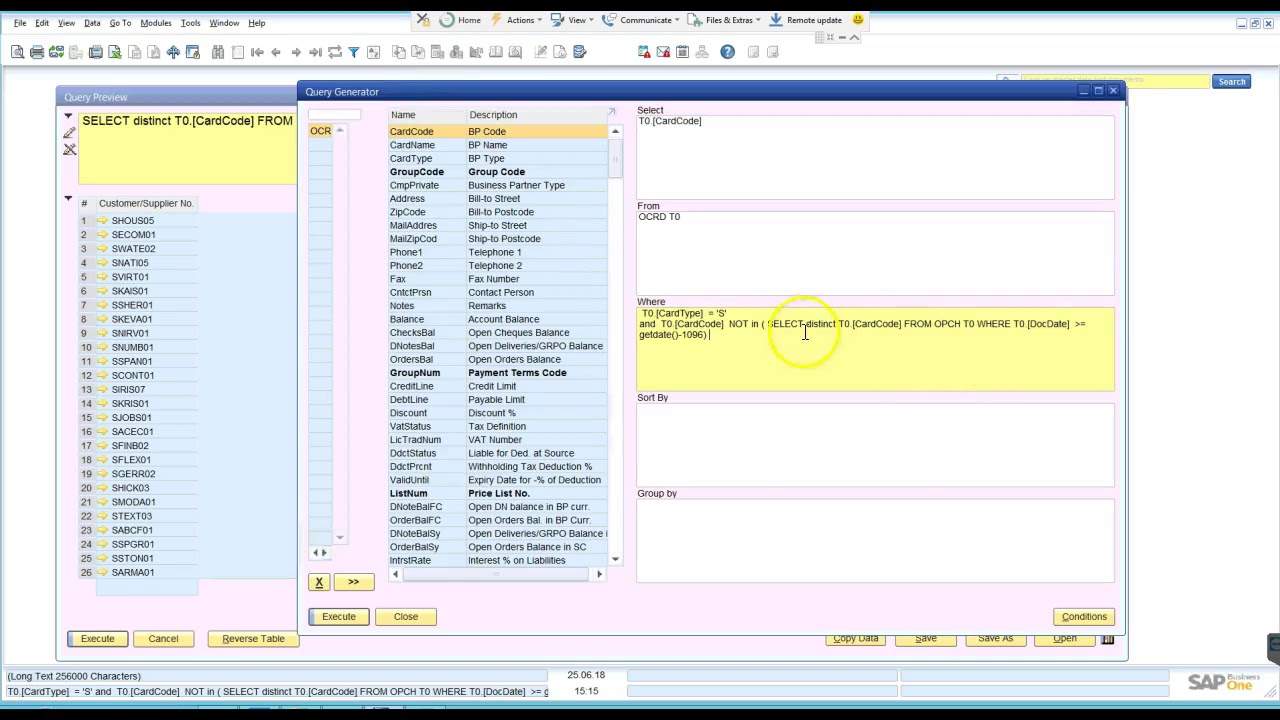Click Remote update download icon
Screen dimensions: 1280x720
click(776, 20)
